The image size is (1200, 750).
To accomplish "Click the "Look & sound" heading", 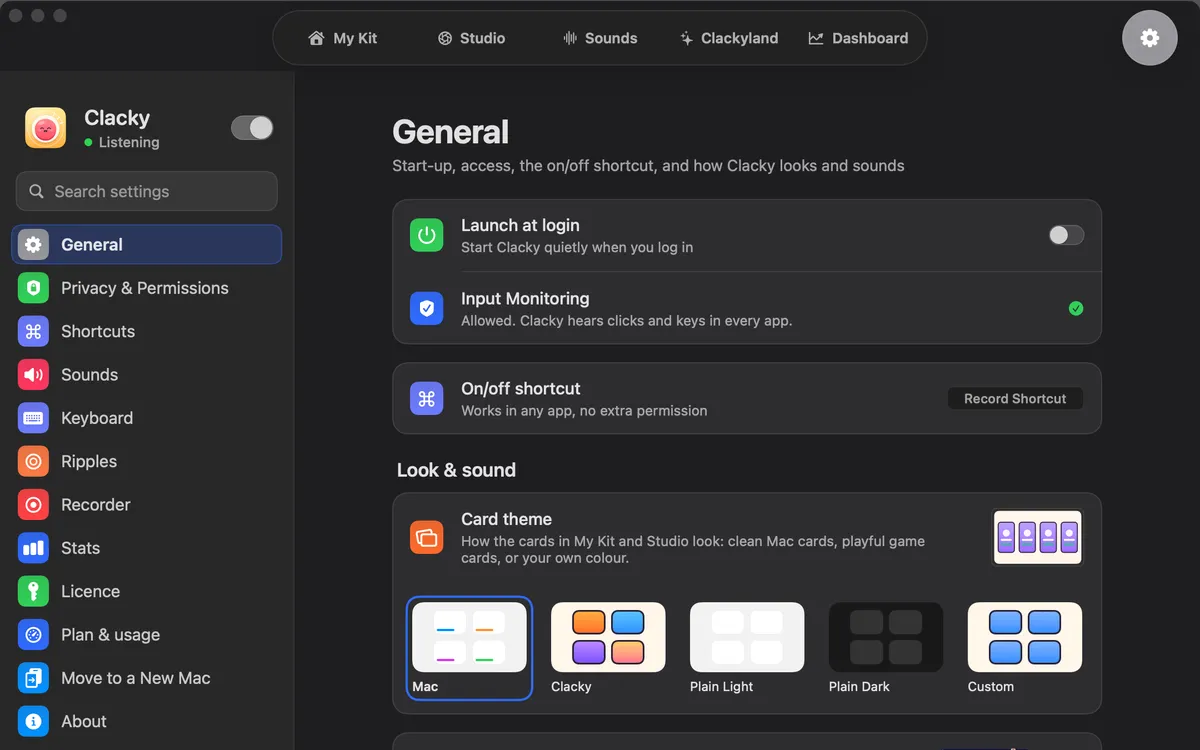I will coord(456,470).
